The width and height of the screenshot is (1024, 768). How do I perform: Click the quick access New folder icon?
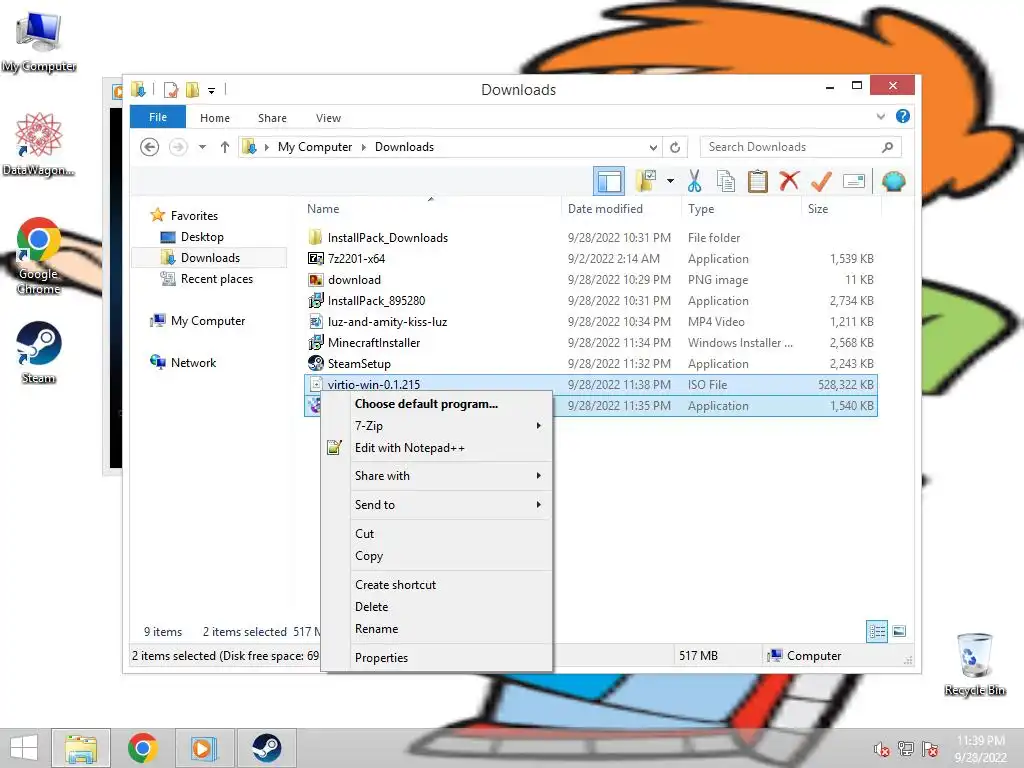(192, 89)
